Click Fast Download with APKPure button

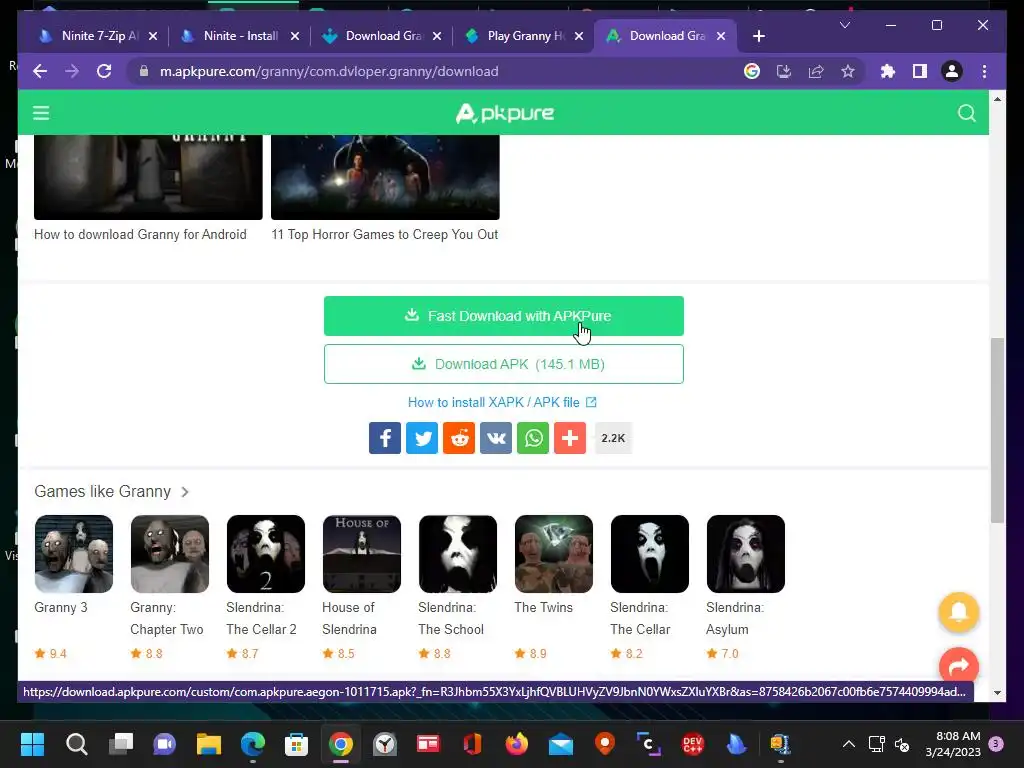(504, 316)
